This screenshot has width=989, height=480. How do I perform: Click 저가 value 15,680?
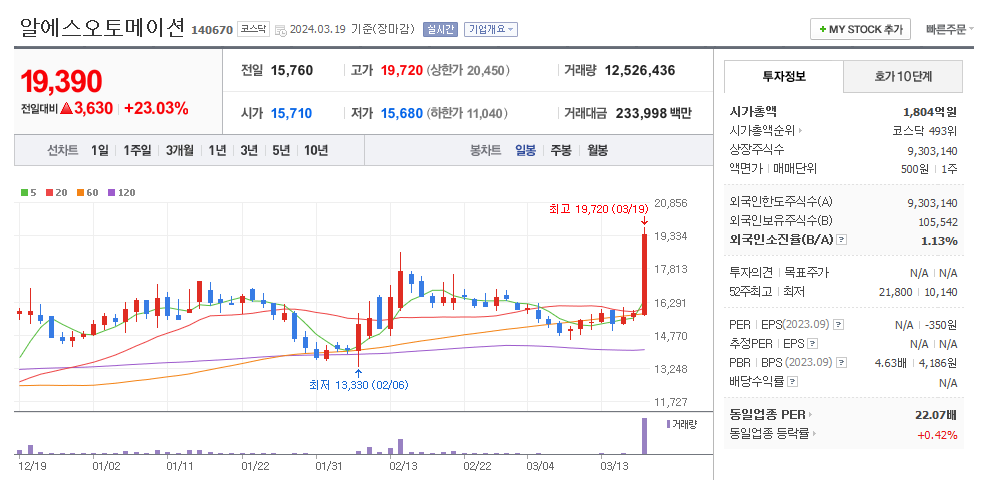[x=401, y=114]
